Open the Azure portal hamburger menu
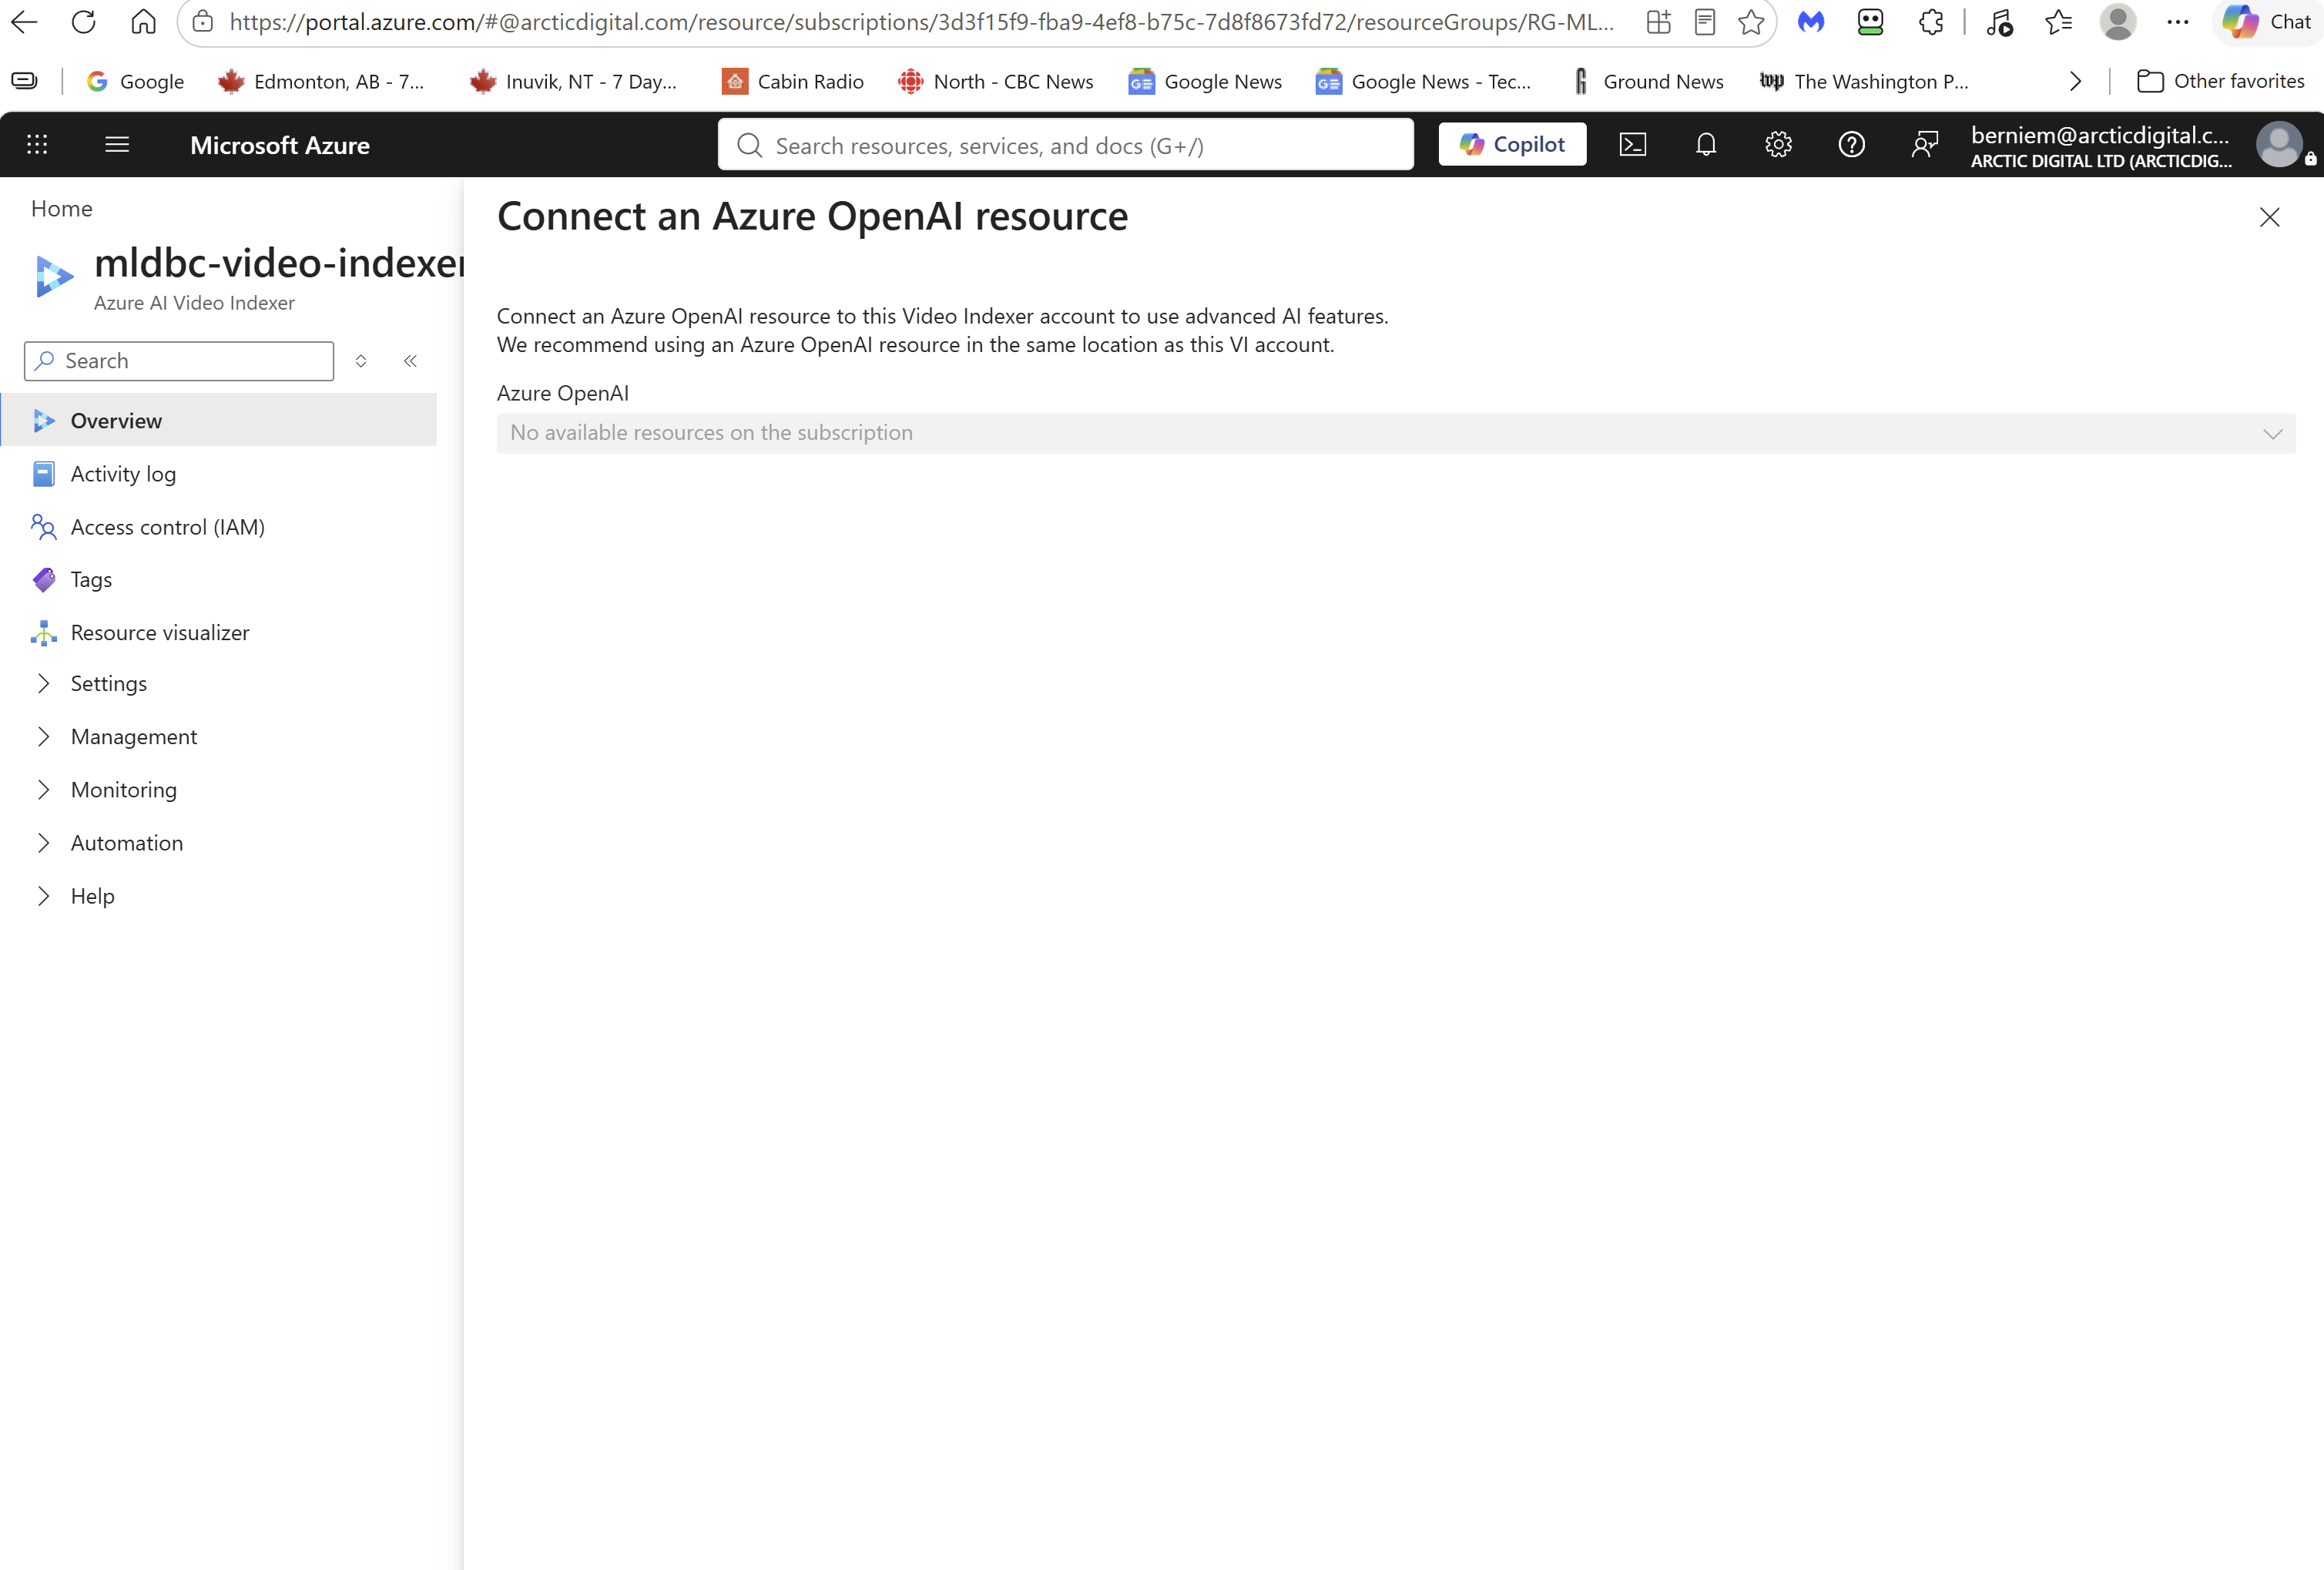 [x=117, y=145]
